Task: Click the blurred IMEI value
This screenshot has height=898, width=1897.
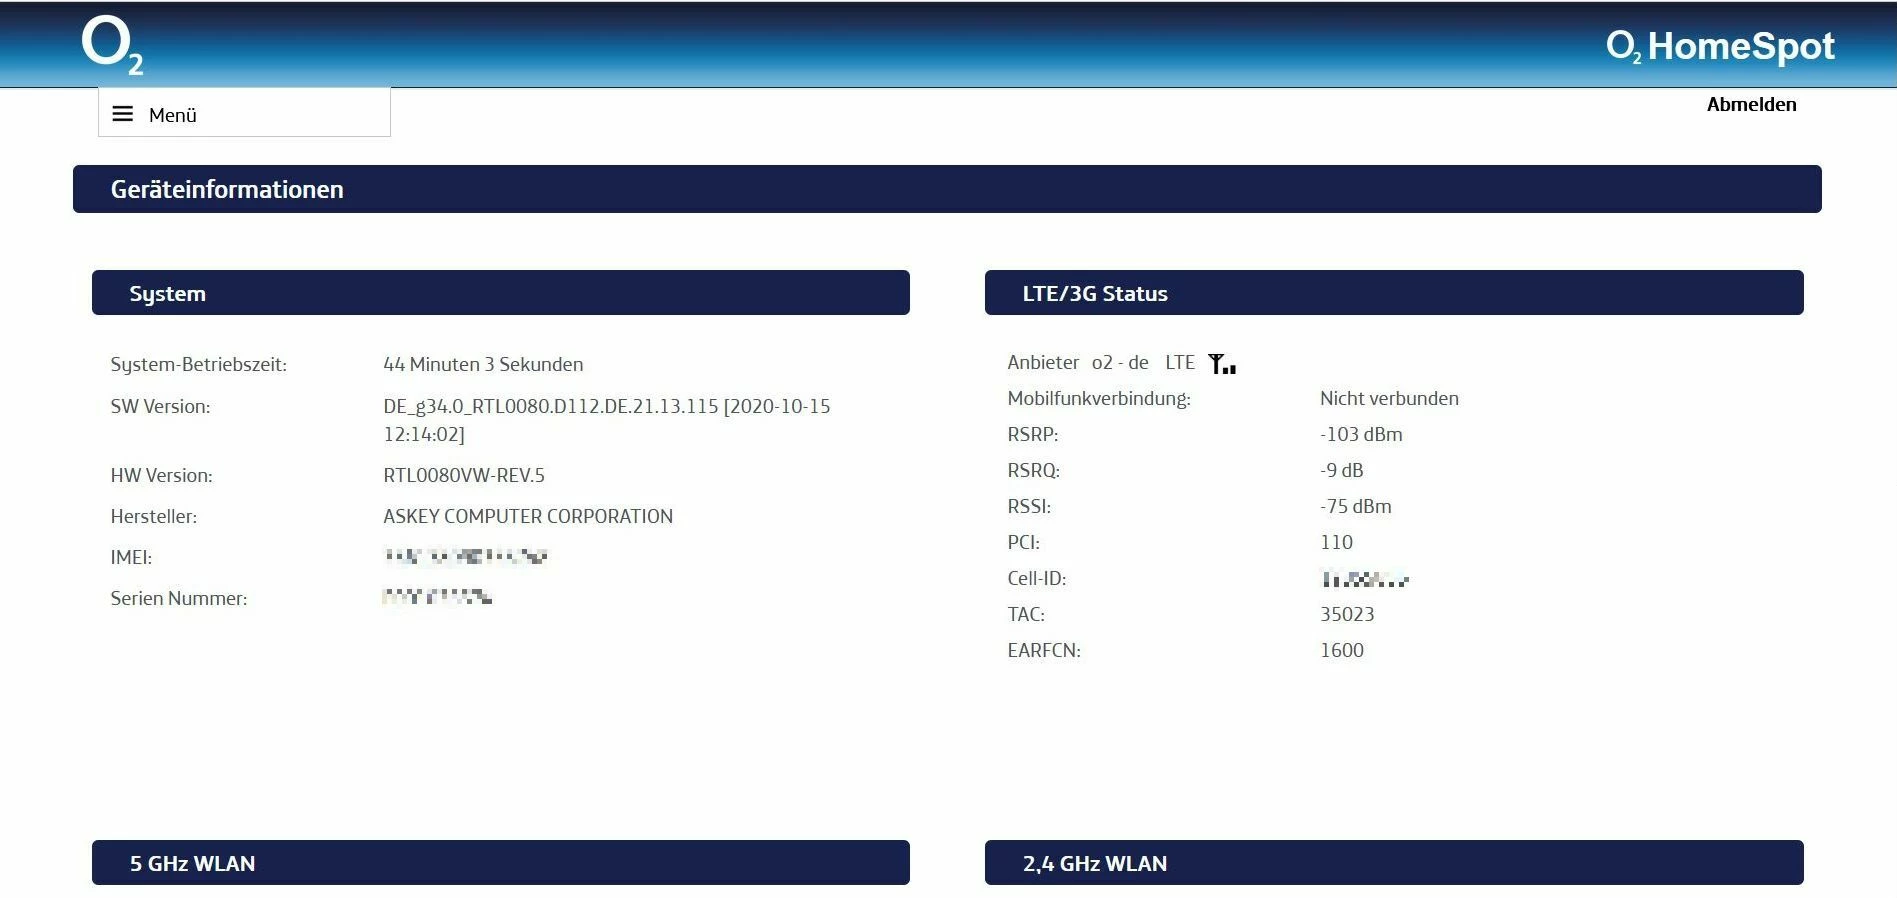Action: click(x=466, y=557)
